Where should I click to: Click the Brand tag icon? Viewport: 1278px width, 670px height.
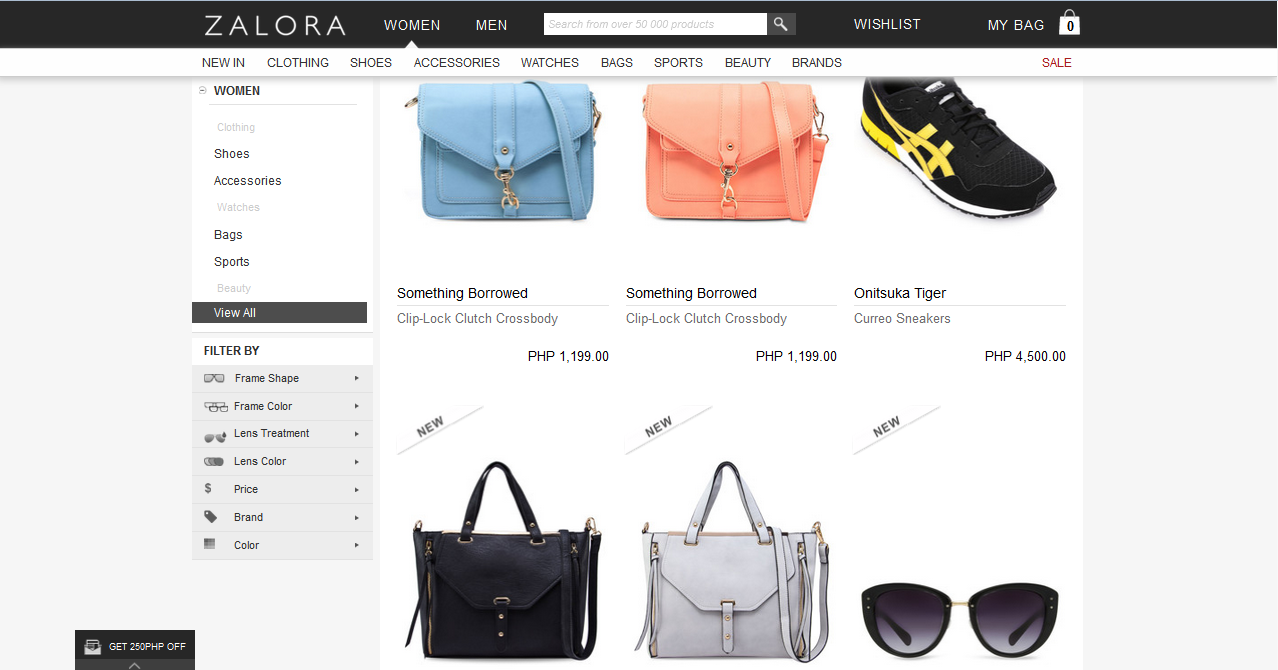pyautogui.click(x=210, y=517)
